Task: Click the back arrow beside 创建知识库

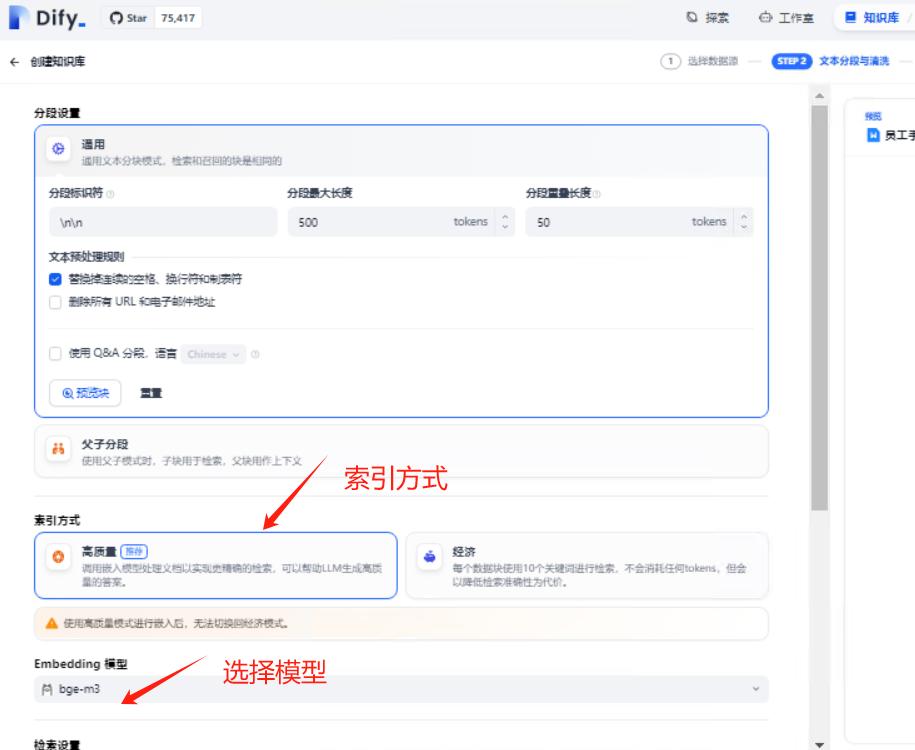Action: (x=14, y=61)
